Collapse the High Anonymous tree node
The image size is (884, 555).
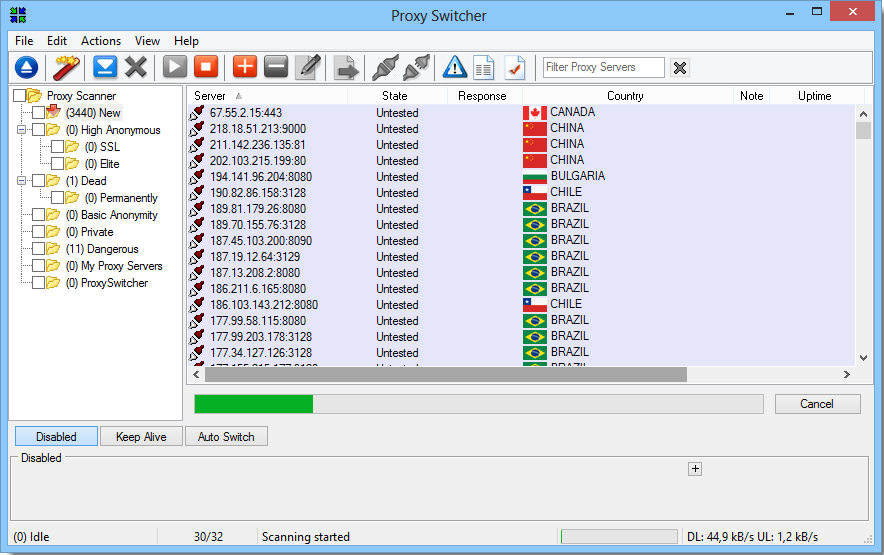[x=21, y=130]
